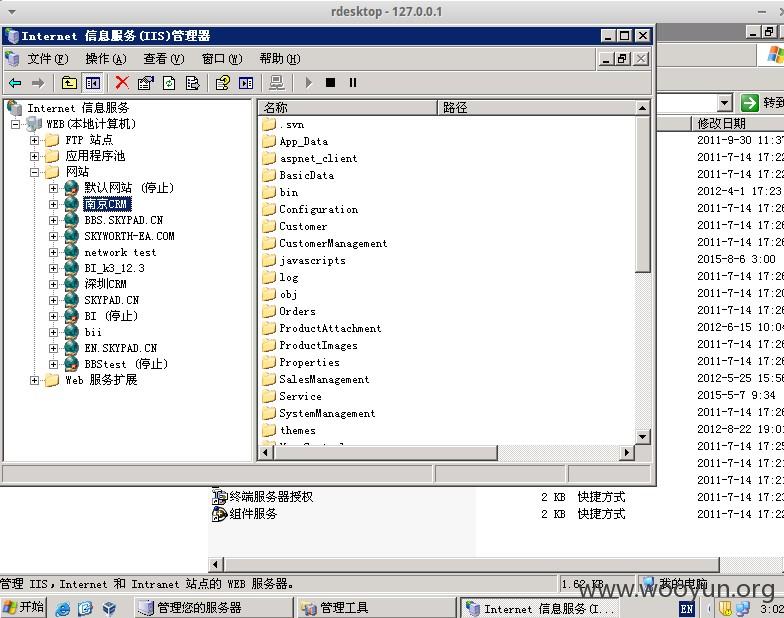784x618 pixels.
Task: Select the network test site
Action: tap(120, 252)
